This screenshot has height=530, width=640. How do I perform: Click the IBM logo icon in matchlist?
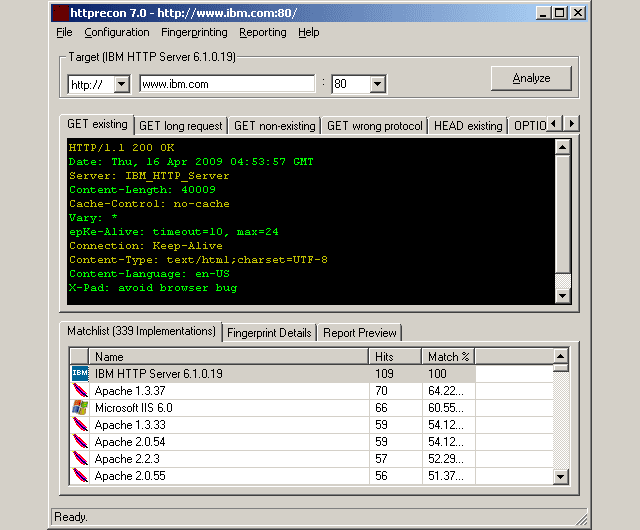(80, 373)
